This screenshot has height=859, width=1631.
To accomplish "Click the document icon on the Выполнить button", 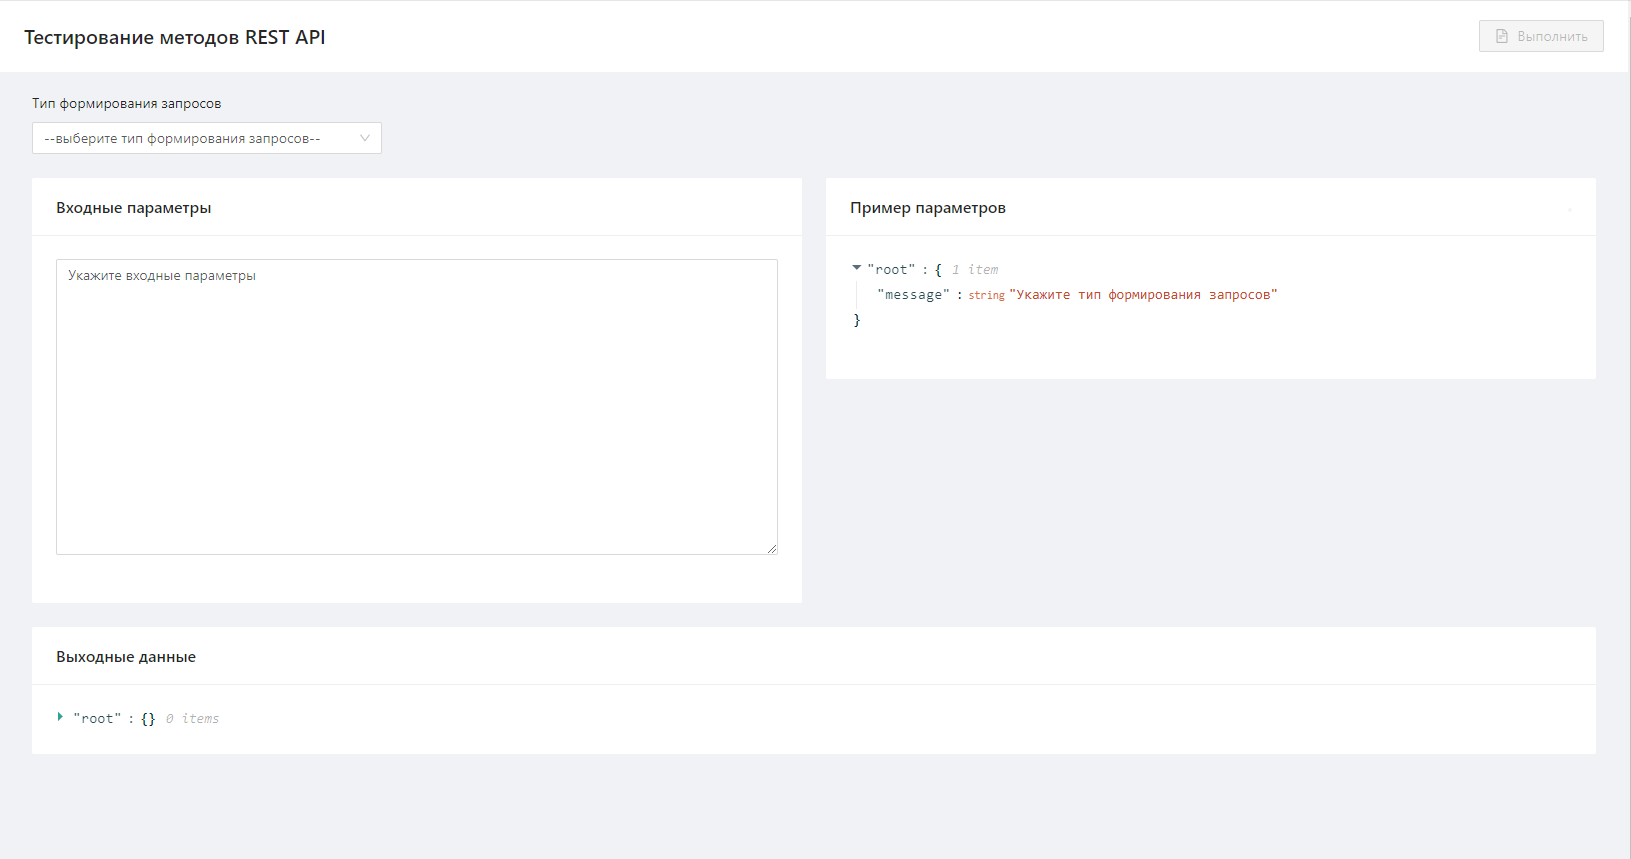I will point(1501,36).
